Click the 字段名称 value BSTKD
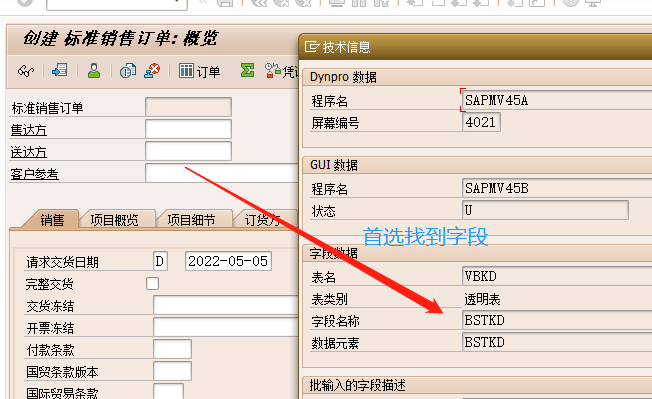The height and width of the screenshot is (399, 652). coord(557,320)
